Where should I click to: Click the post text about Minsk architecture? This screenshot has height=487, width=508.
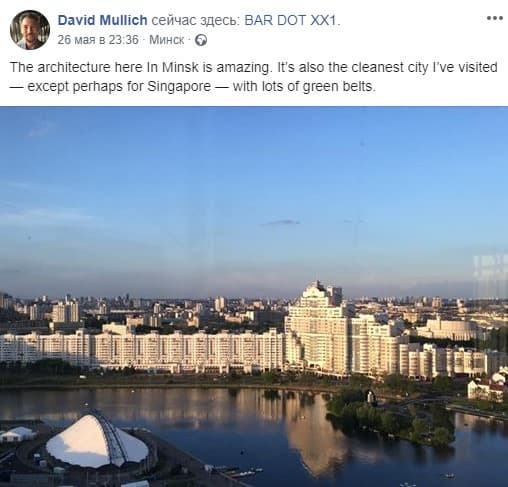(253, 77)
